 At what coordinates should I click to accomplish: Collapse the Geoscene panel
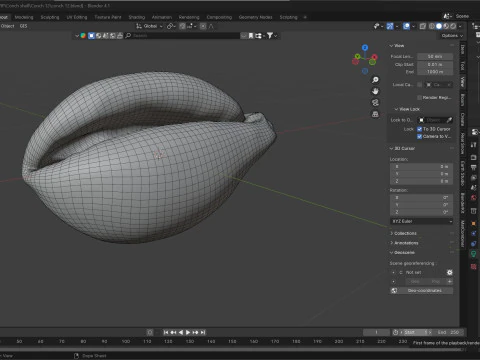pos(402,253)
